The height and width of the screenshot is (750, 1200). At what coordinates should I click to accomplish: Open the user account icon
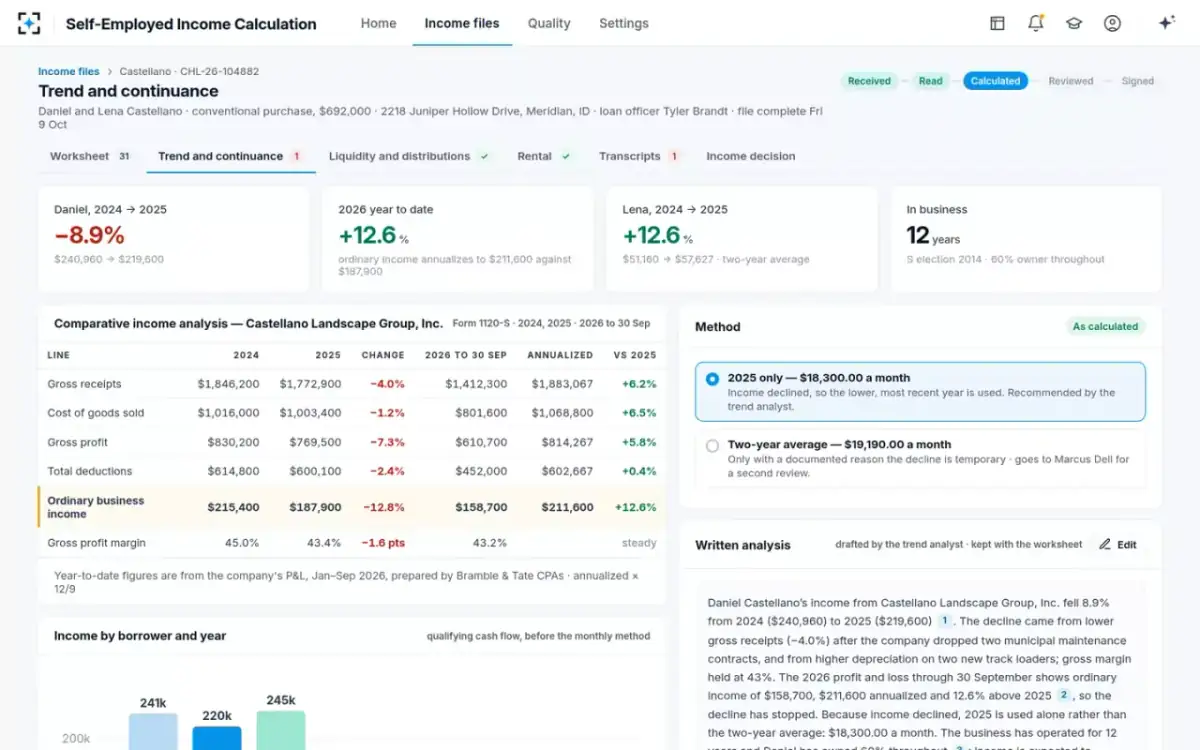[1112, 23]
